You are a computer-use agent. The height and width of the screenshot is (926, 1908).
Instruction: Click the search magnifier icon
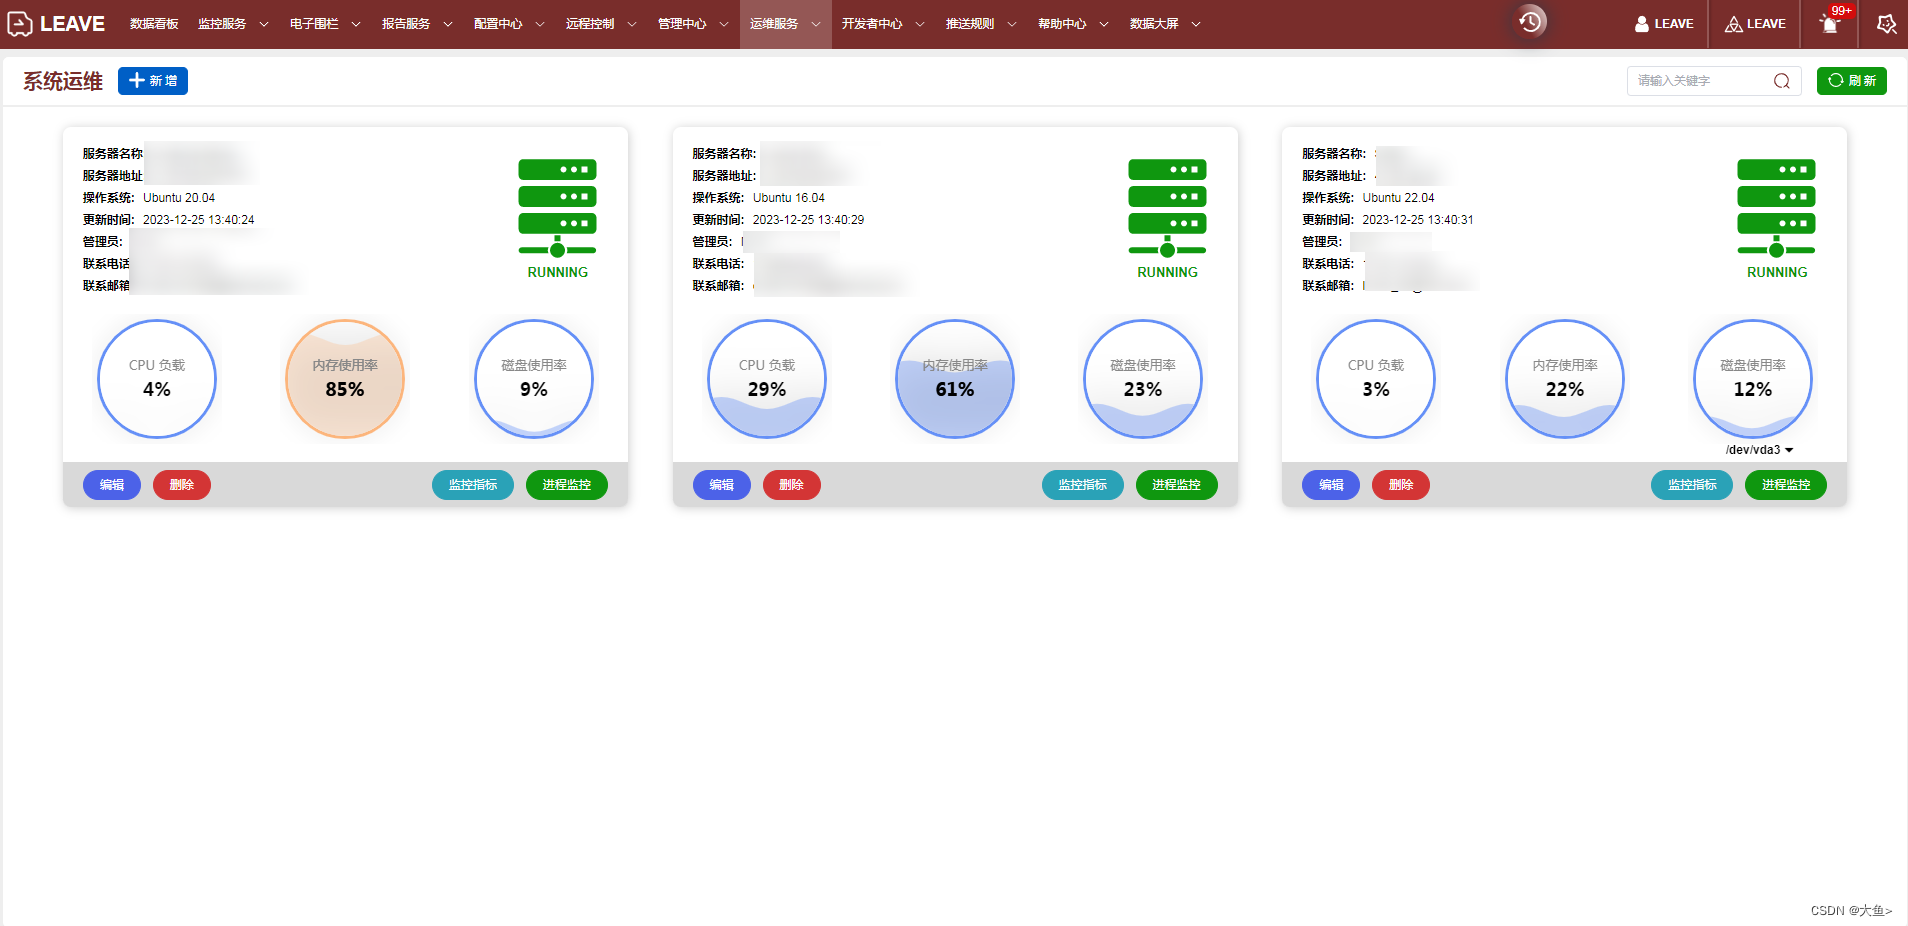pos(1782,81)
